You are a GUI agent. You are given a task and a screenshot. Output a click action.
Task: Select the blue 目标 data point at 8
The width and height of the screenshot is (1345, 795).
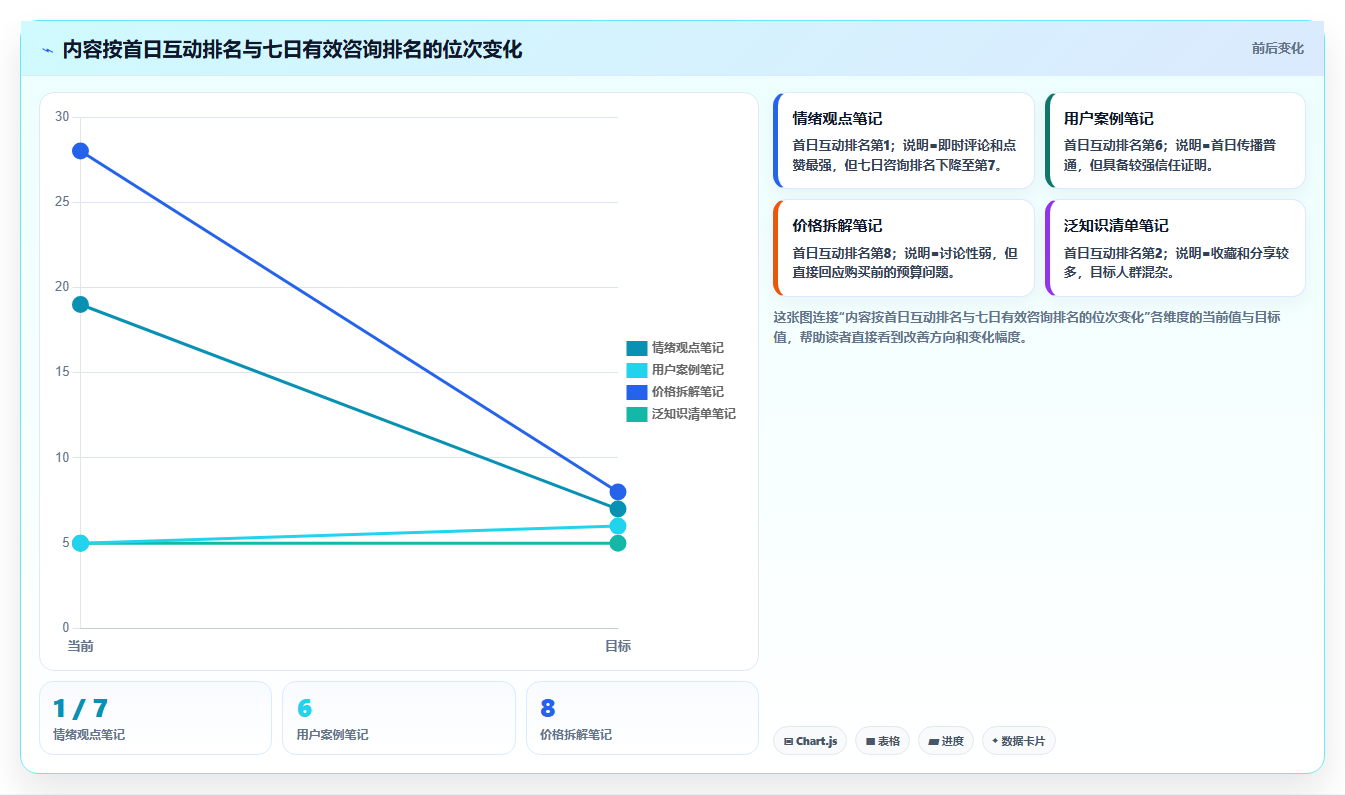pos(618,492)
